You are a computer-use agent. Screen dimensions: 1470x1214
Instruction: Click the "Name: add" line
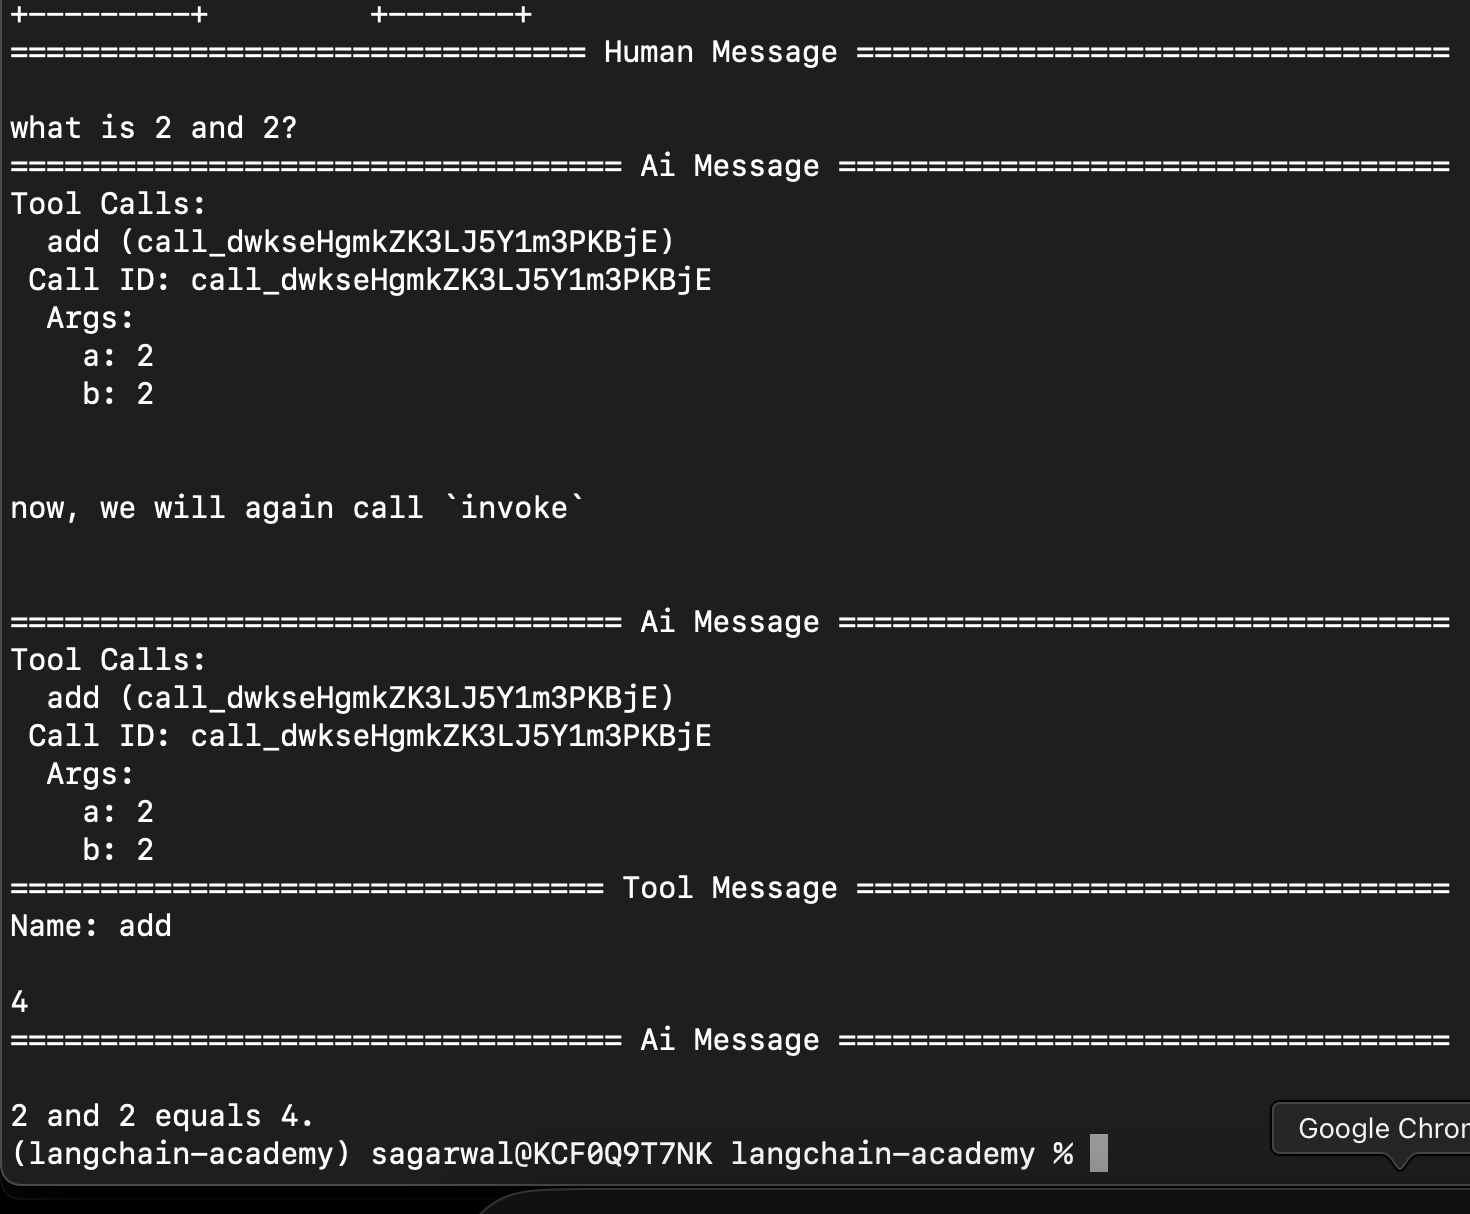(x=91, y=926)
